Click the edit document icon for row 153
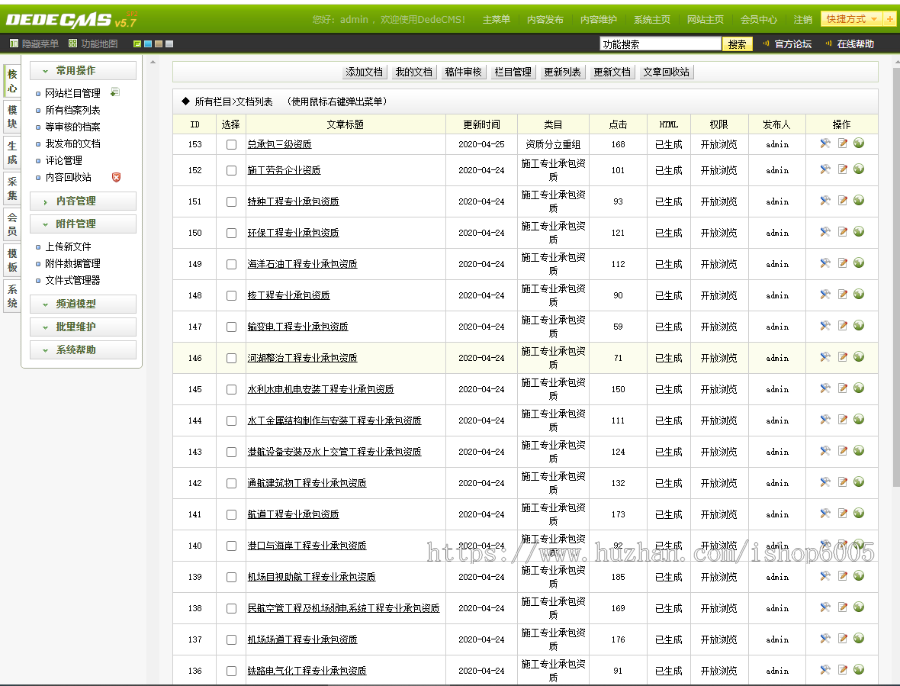Viewport: 900px width, 686px height. pyautogui.click(x=842, y=143)
